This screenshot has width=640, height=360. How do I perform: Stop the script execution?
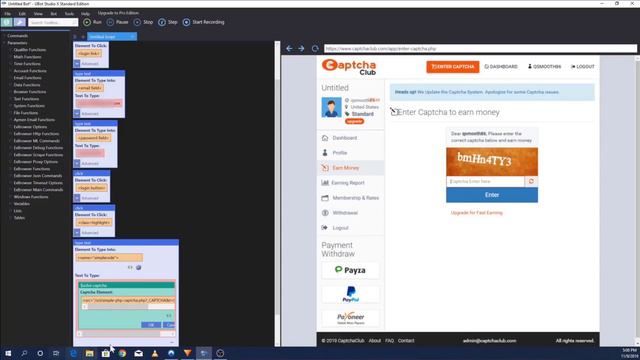pos(143,22)
